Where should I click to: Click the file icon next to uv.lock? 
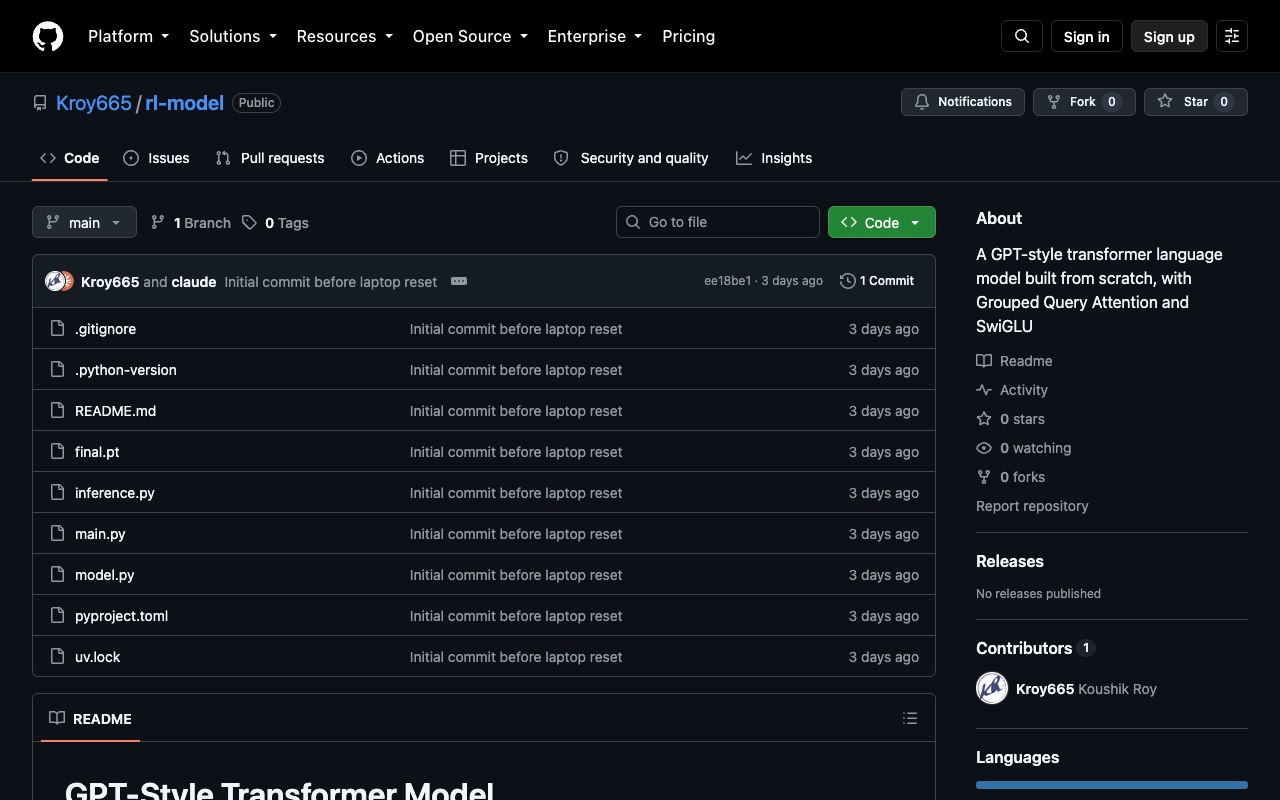(57, 656)
